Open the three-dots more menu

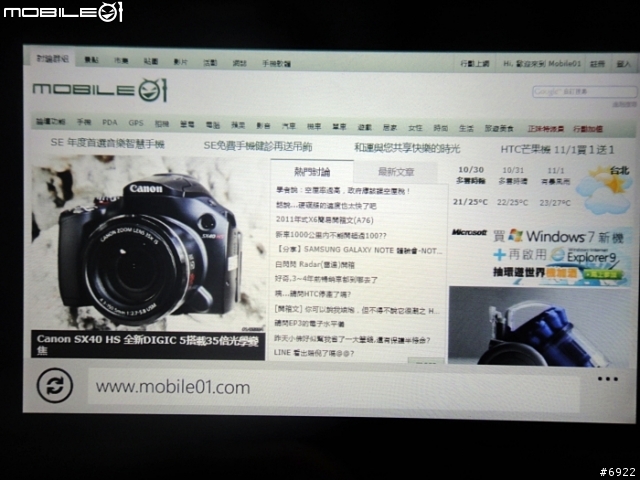tap(608, 379)
